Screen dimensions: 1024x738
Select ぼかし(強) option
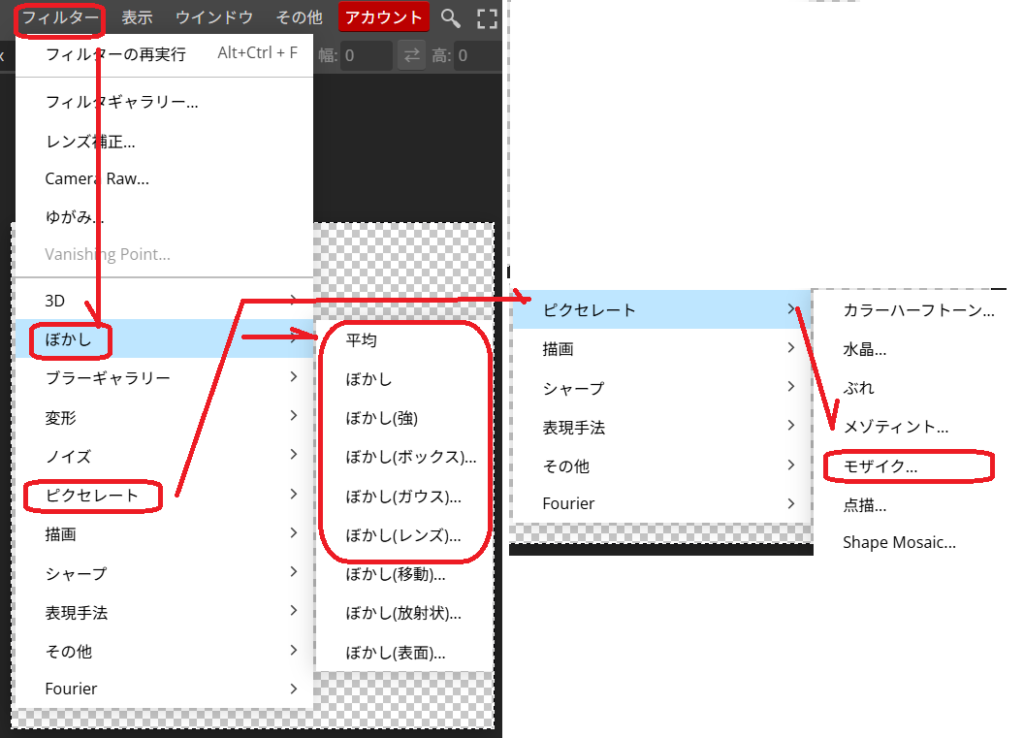[404, 418]
